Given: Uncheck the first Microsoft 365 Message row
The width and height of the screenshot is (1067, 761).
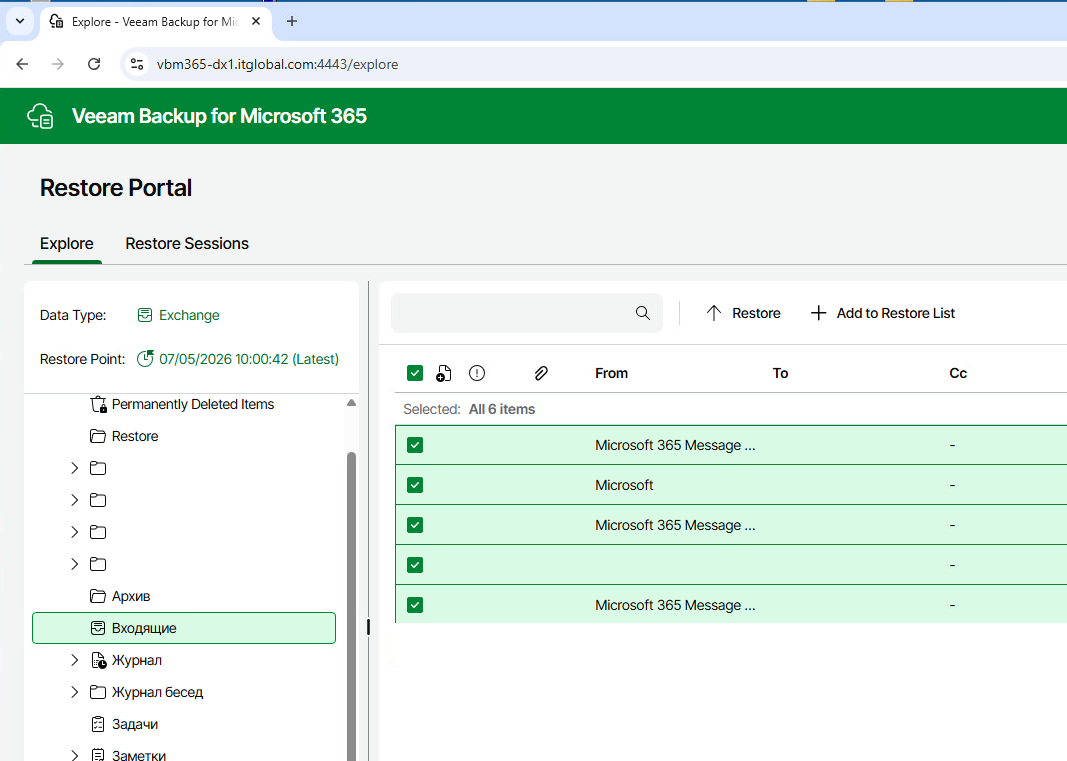Looking at the screenshot, I should [415, 445].
